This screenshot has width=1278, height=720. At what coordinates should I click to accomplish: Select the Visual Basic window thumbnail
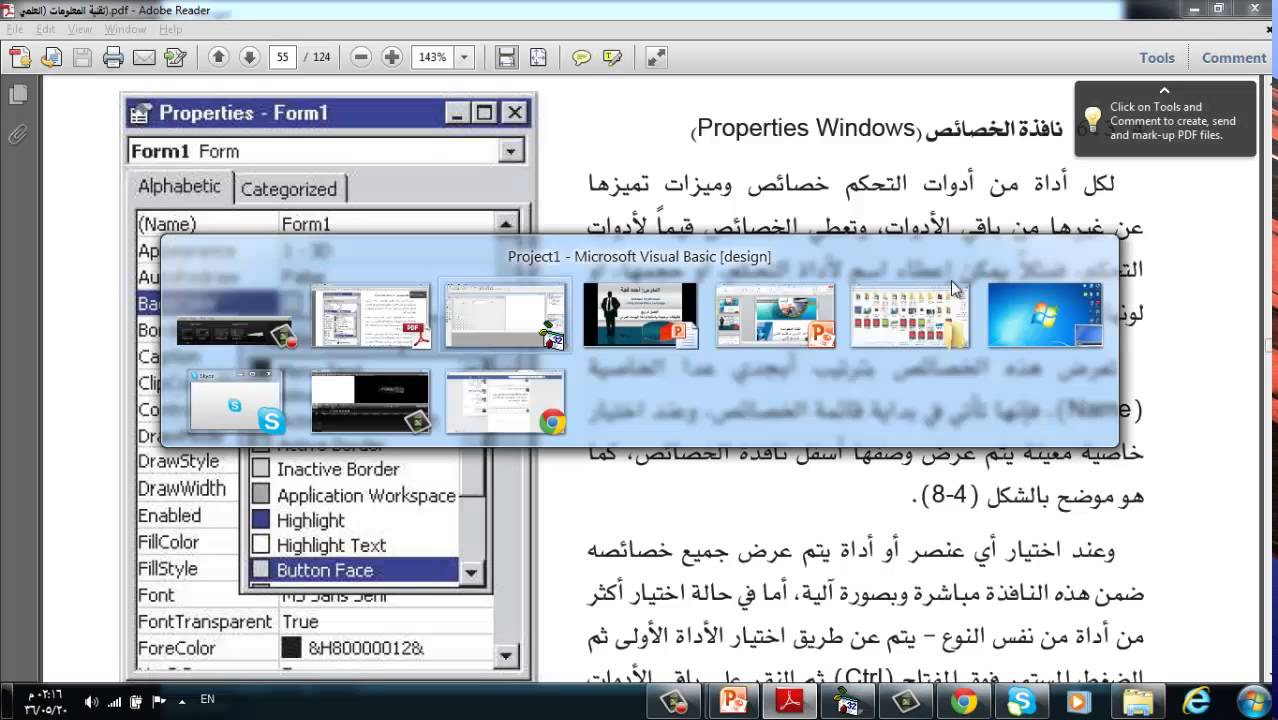[505, 317]
